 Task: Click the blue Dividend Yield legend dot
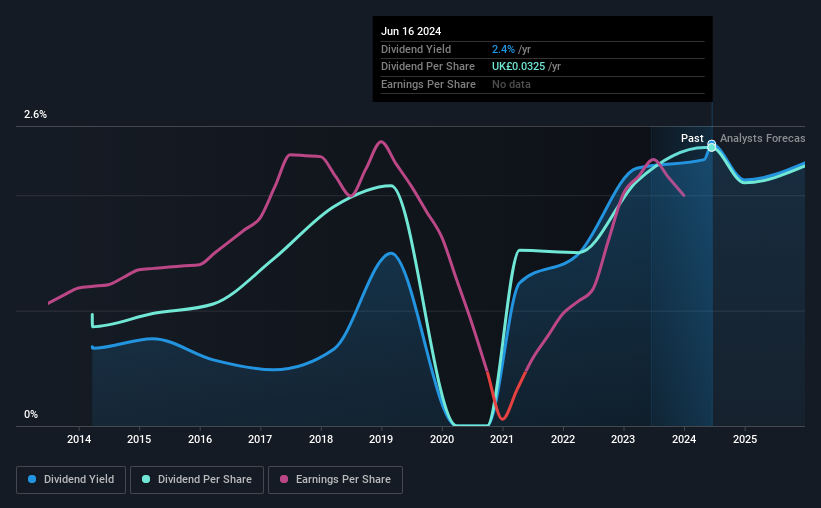click(x=32, y=479)
